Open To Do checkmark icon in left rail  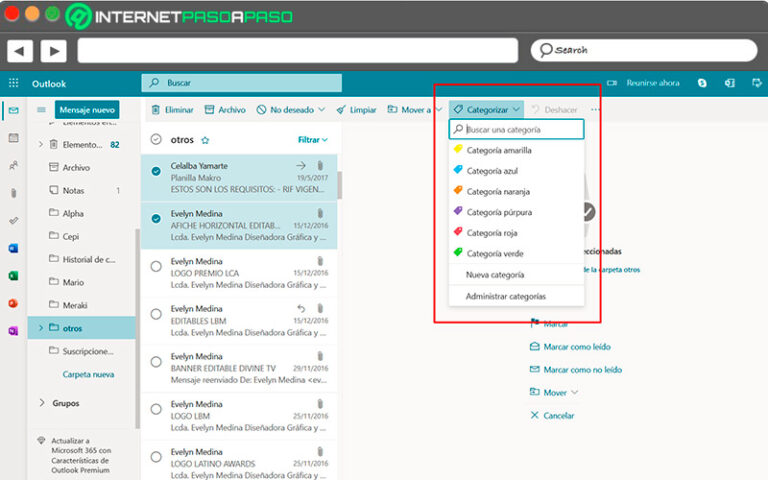[14, 220]
